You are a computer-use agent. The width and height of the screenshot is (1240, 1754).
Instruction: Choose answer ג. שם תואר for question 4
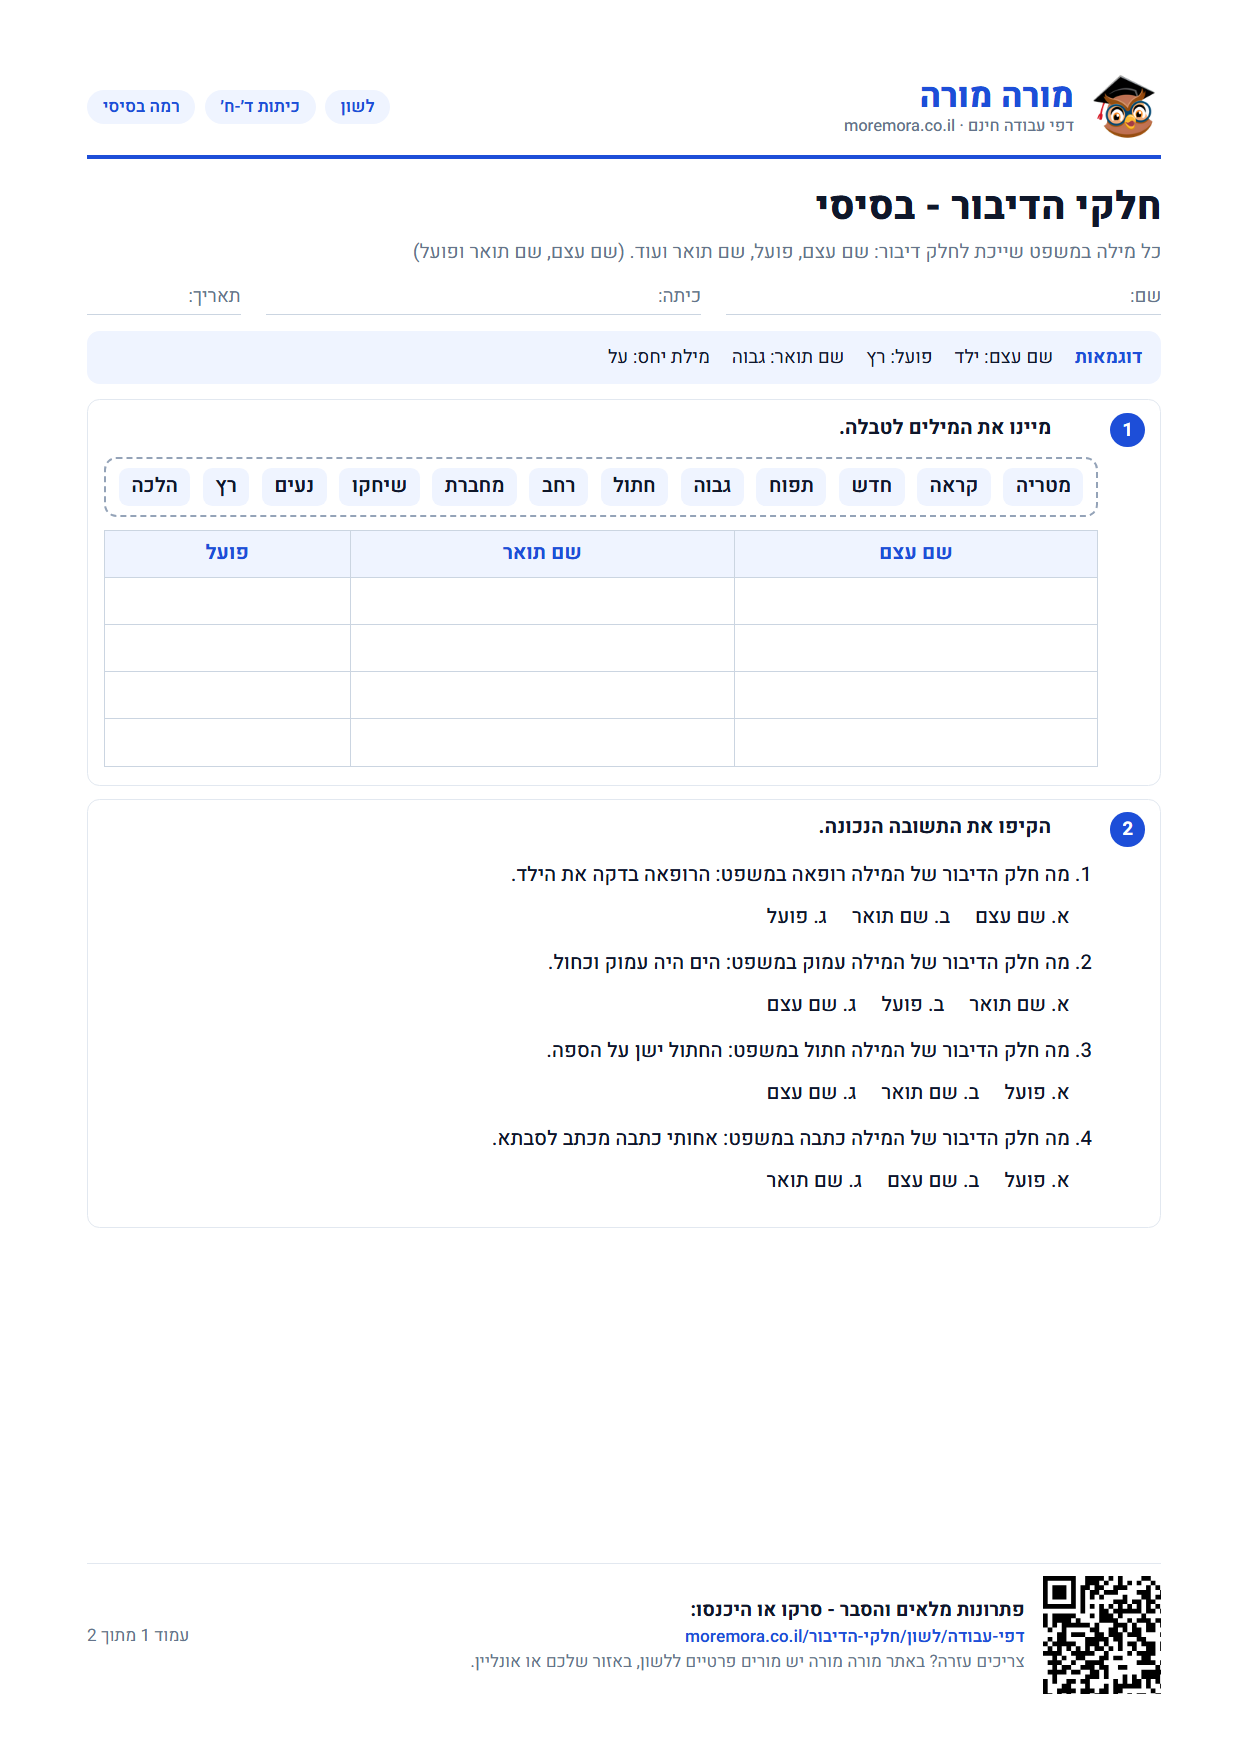point(814,1181)
